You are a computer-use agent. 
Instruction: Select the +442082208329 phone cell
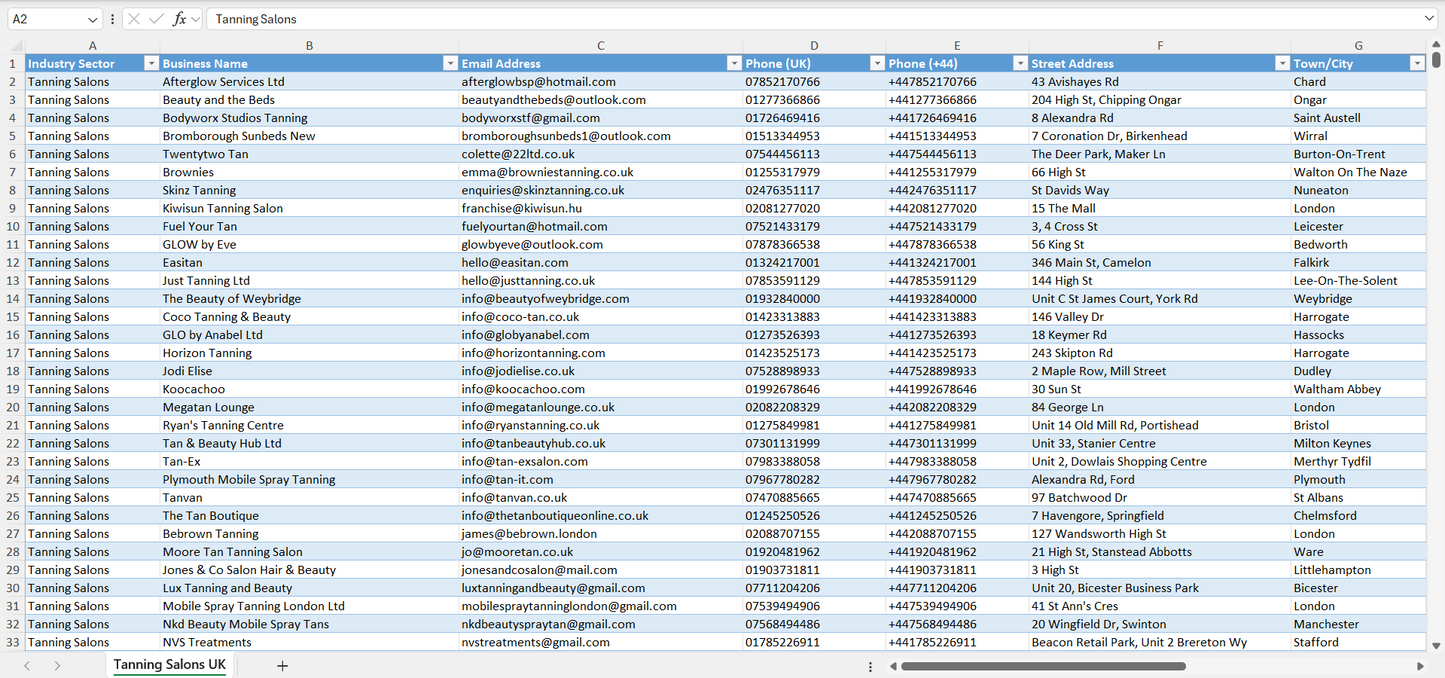(957, 407)
